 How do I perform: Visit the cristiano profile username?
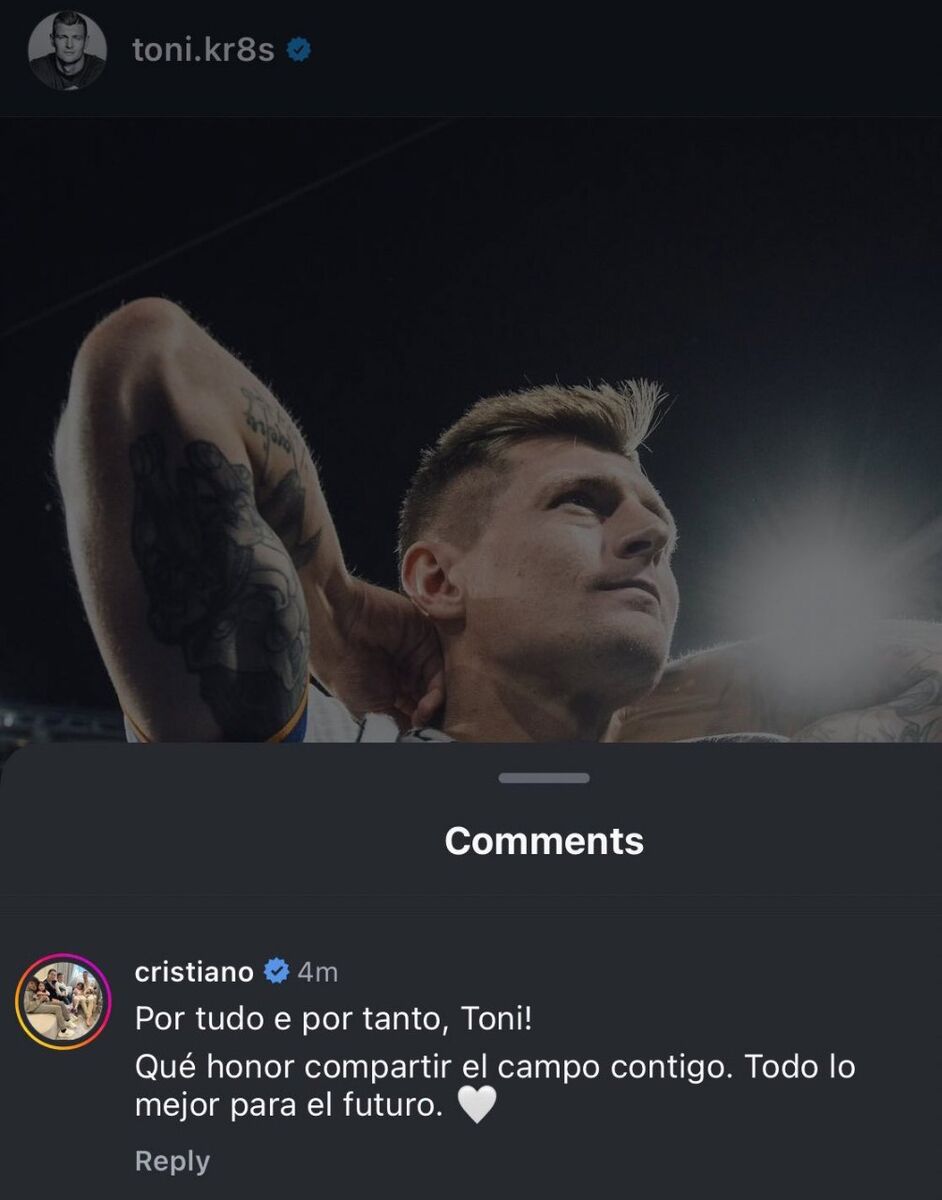pyautogui.click(x=194, y=971)
